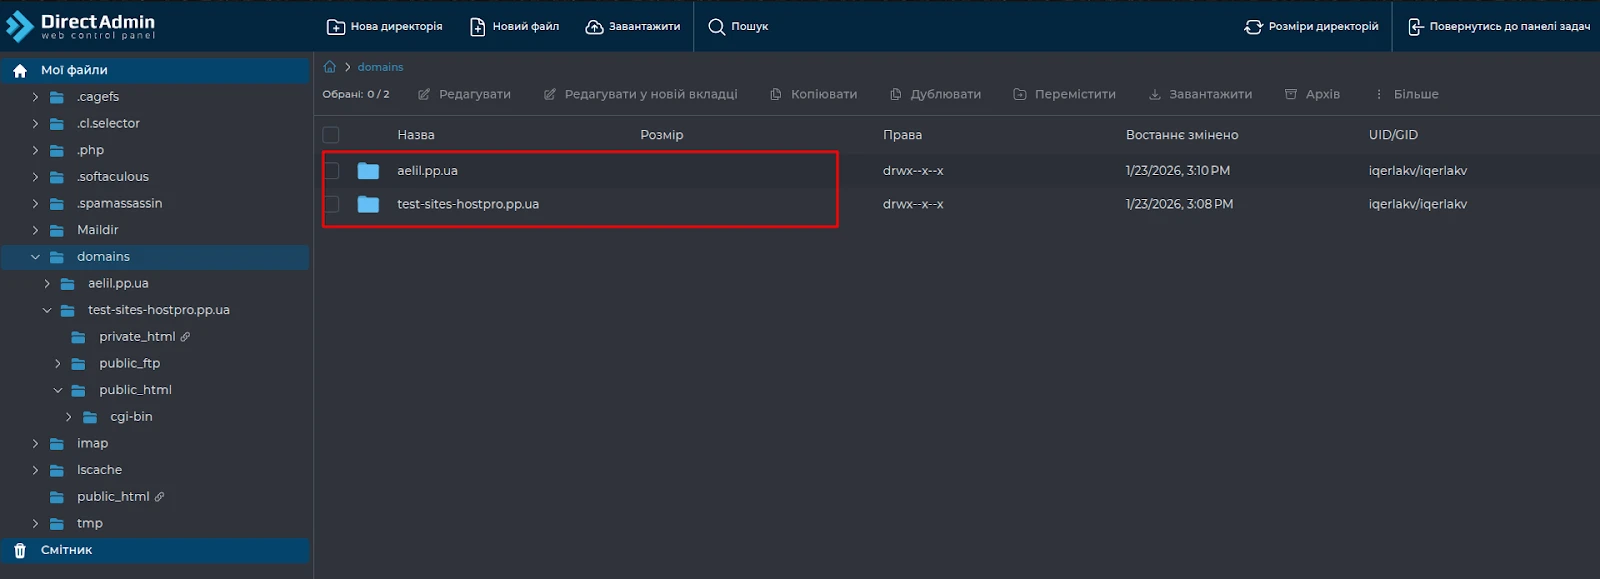Open Новий файл from the top bar
The height and width of the screenshot is (579, 1600).
pos(515,27)
